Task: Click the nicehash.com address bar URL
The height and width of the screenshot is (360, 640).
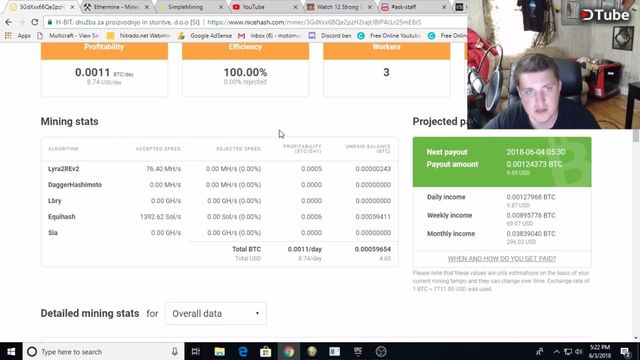Action: click(314, 22)
